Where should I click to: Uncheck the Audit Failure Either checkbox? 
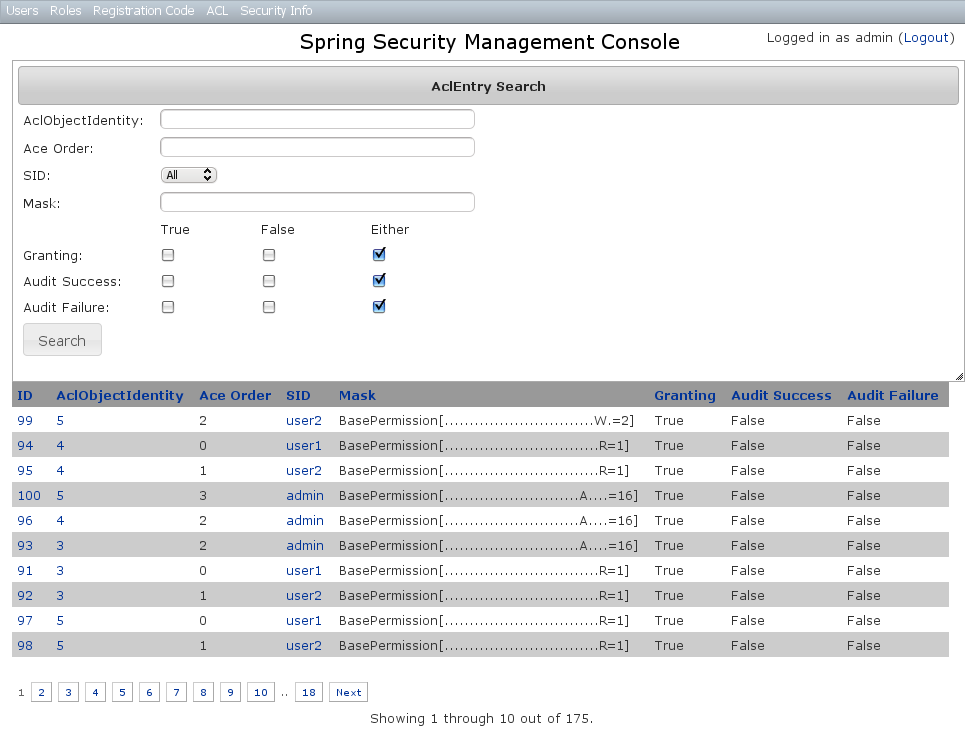379,307
